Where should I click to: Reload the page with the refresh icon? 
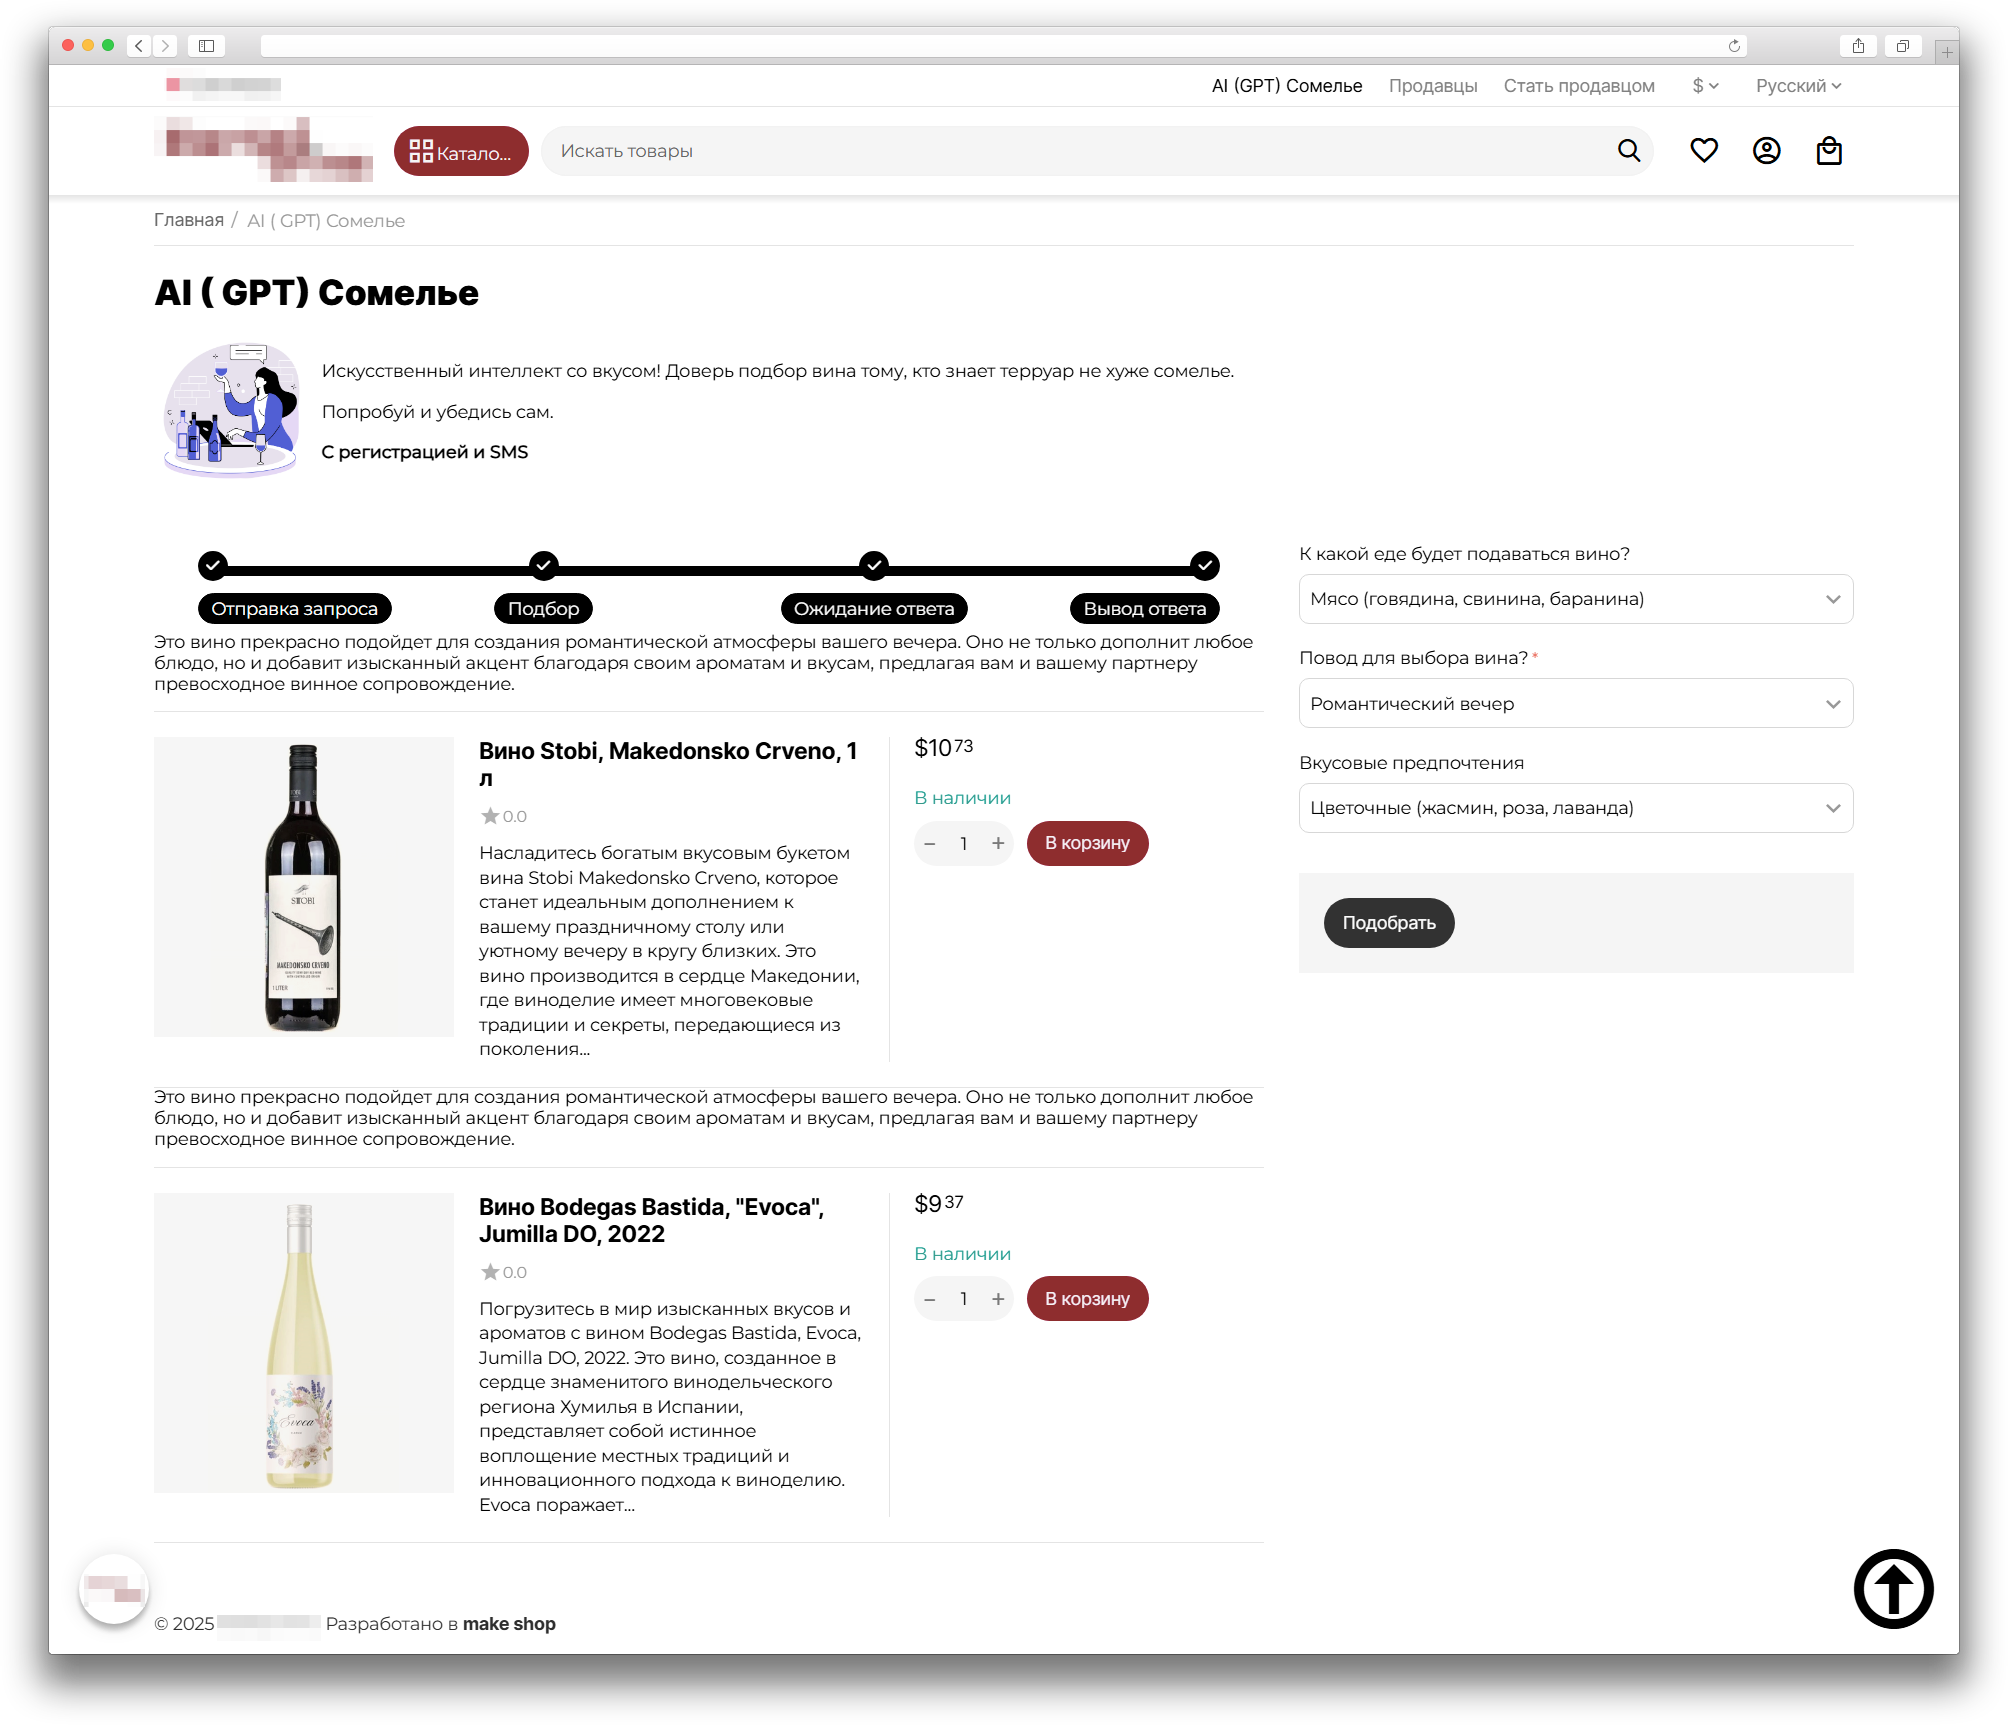point(1734,46)
